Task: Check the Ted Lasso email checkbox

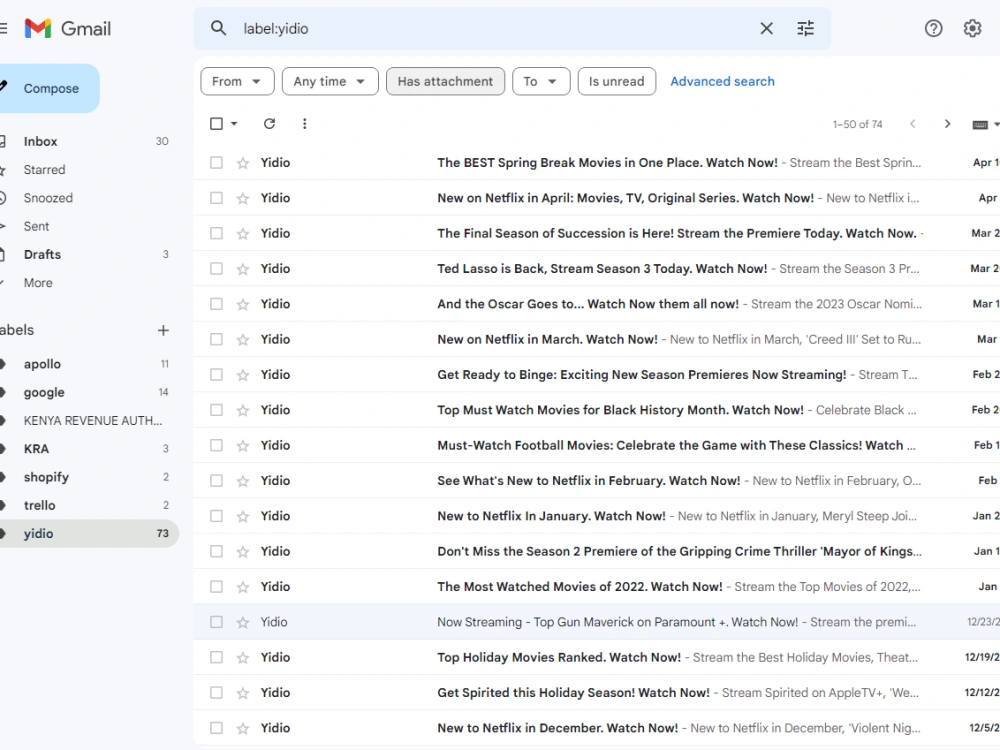Action: point(217,268)
